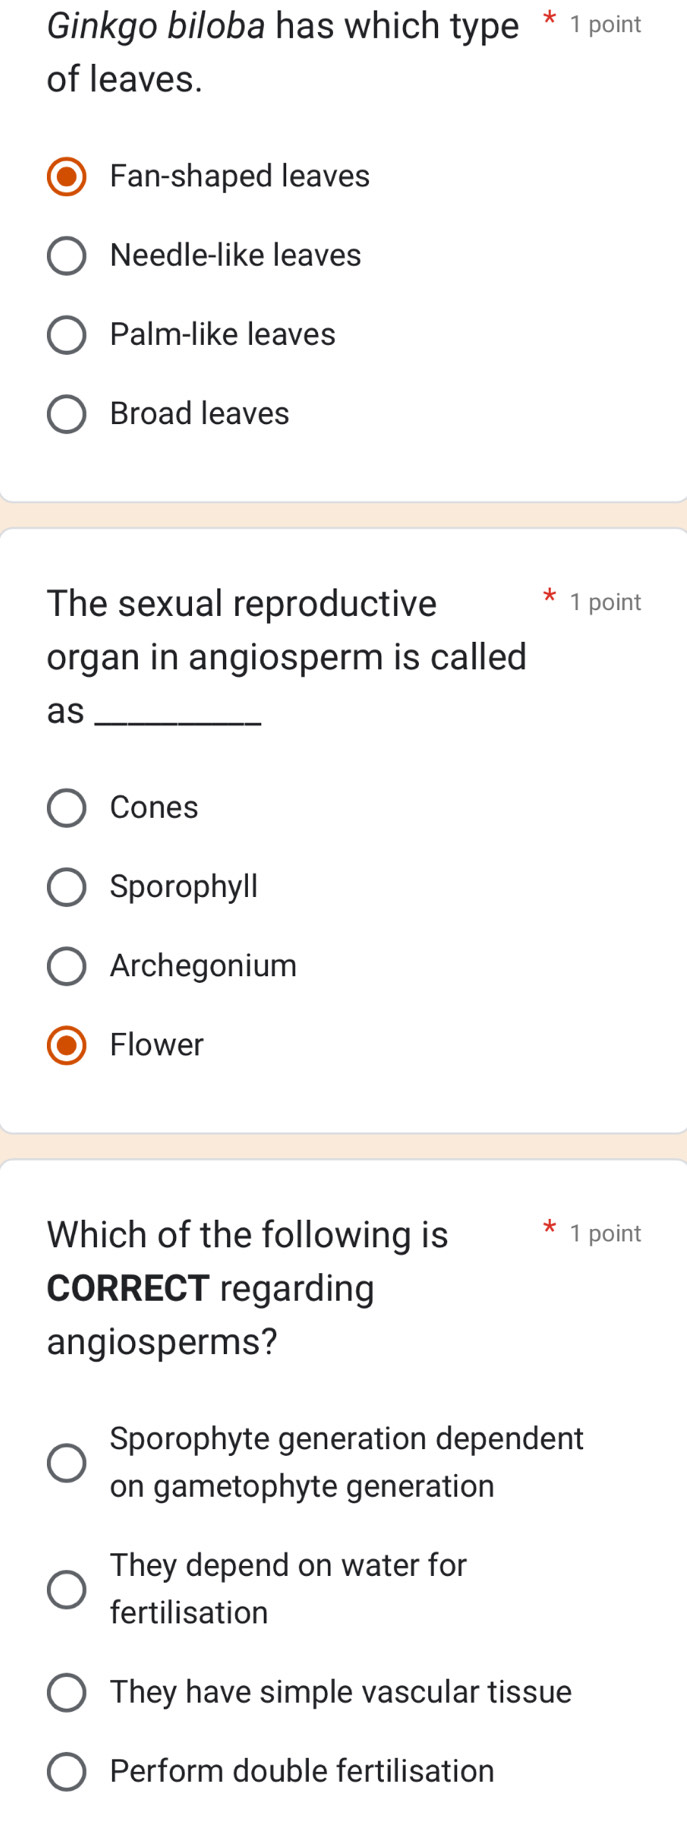Choose They depend on water for fertilisation
Image resolution: width=687 pixels, height=1834 pixels.
(x=67, y=1589)
